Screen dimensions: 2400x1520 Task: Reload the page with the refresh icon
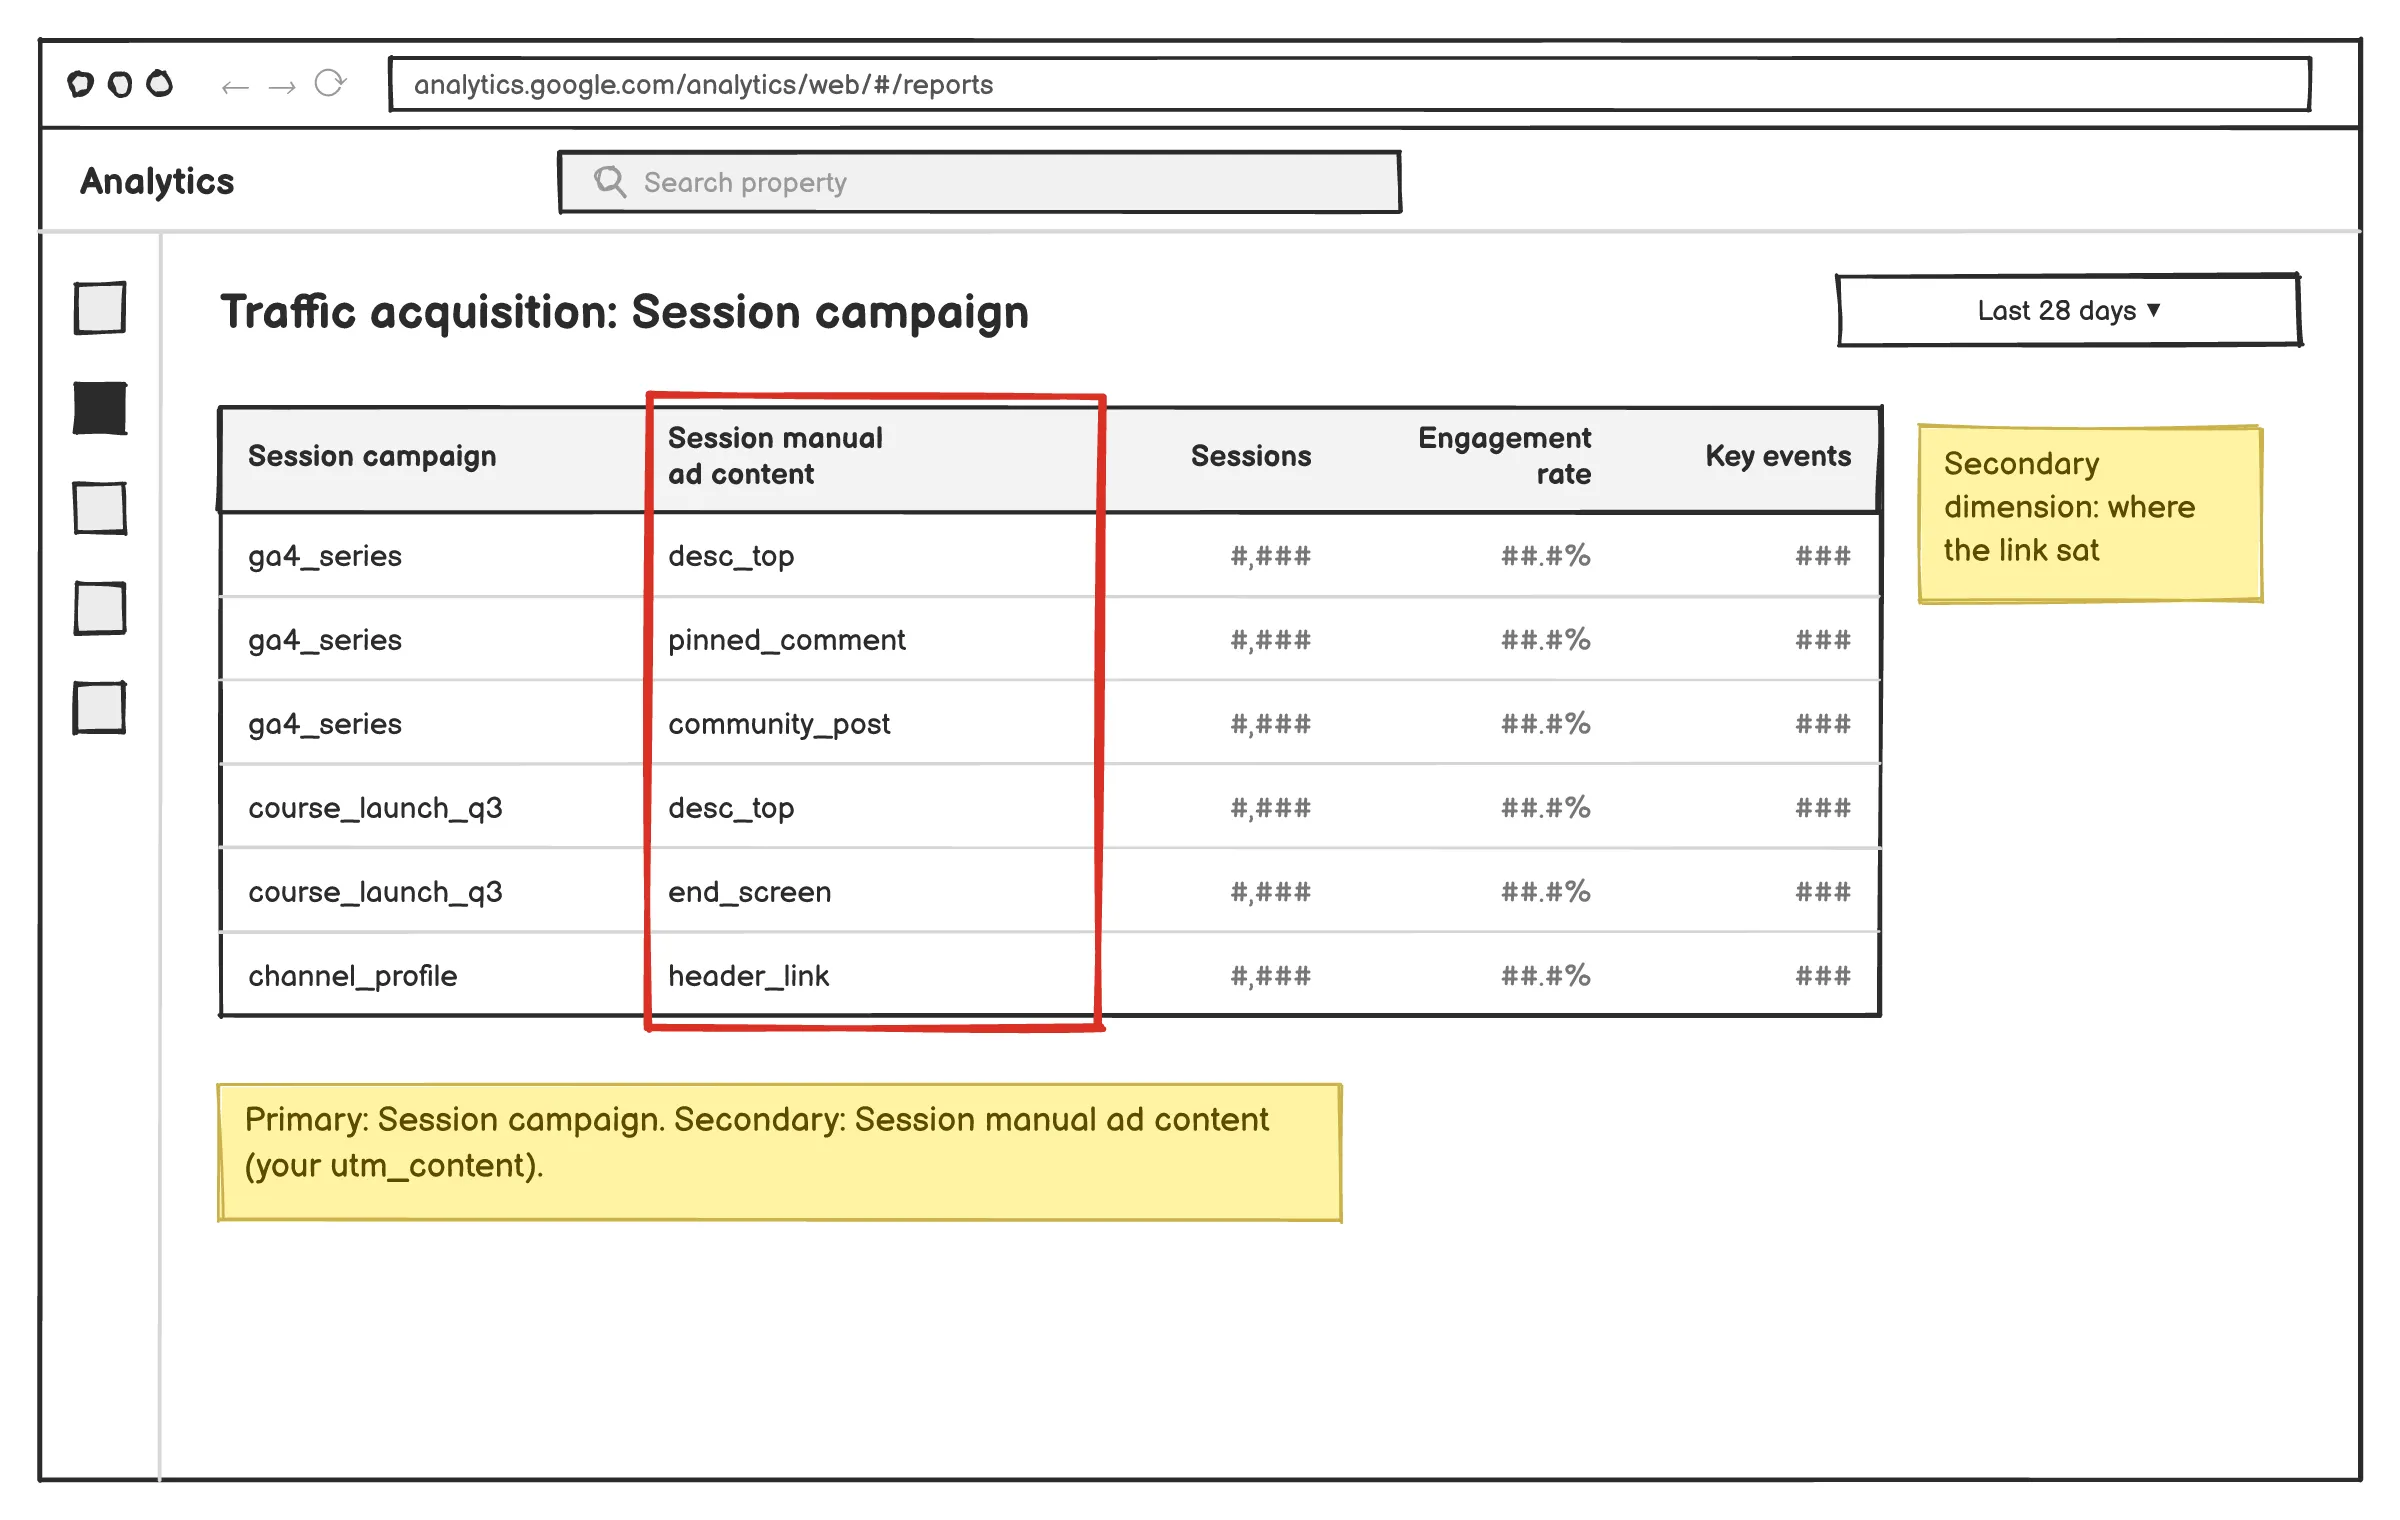click(x=329, y=83)
